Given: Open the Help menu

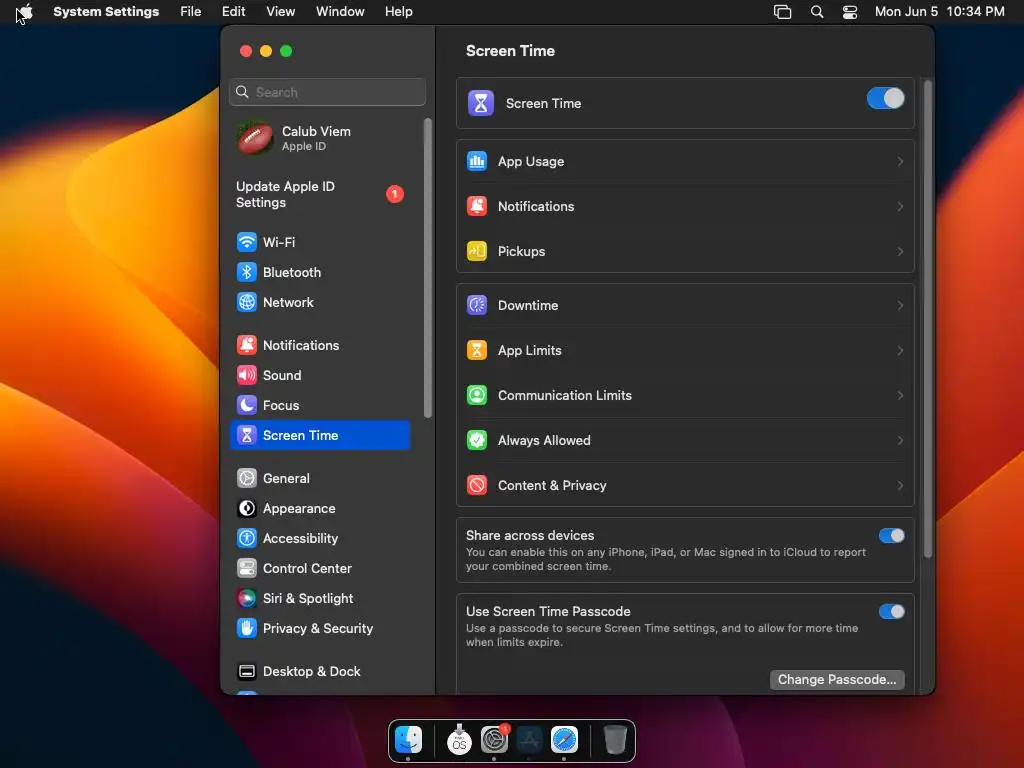Looking at the screenshot, I should point(398,12).
